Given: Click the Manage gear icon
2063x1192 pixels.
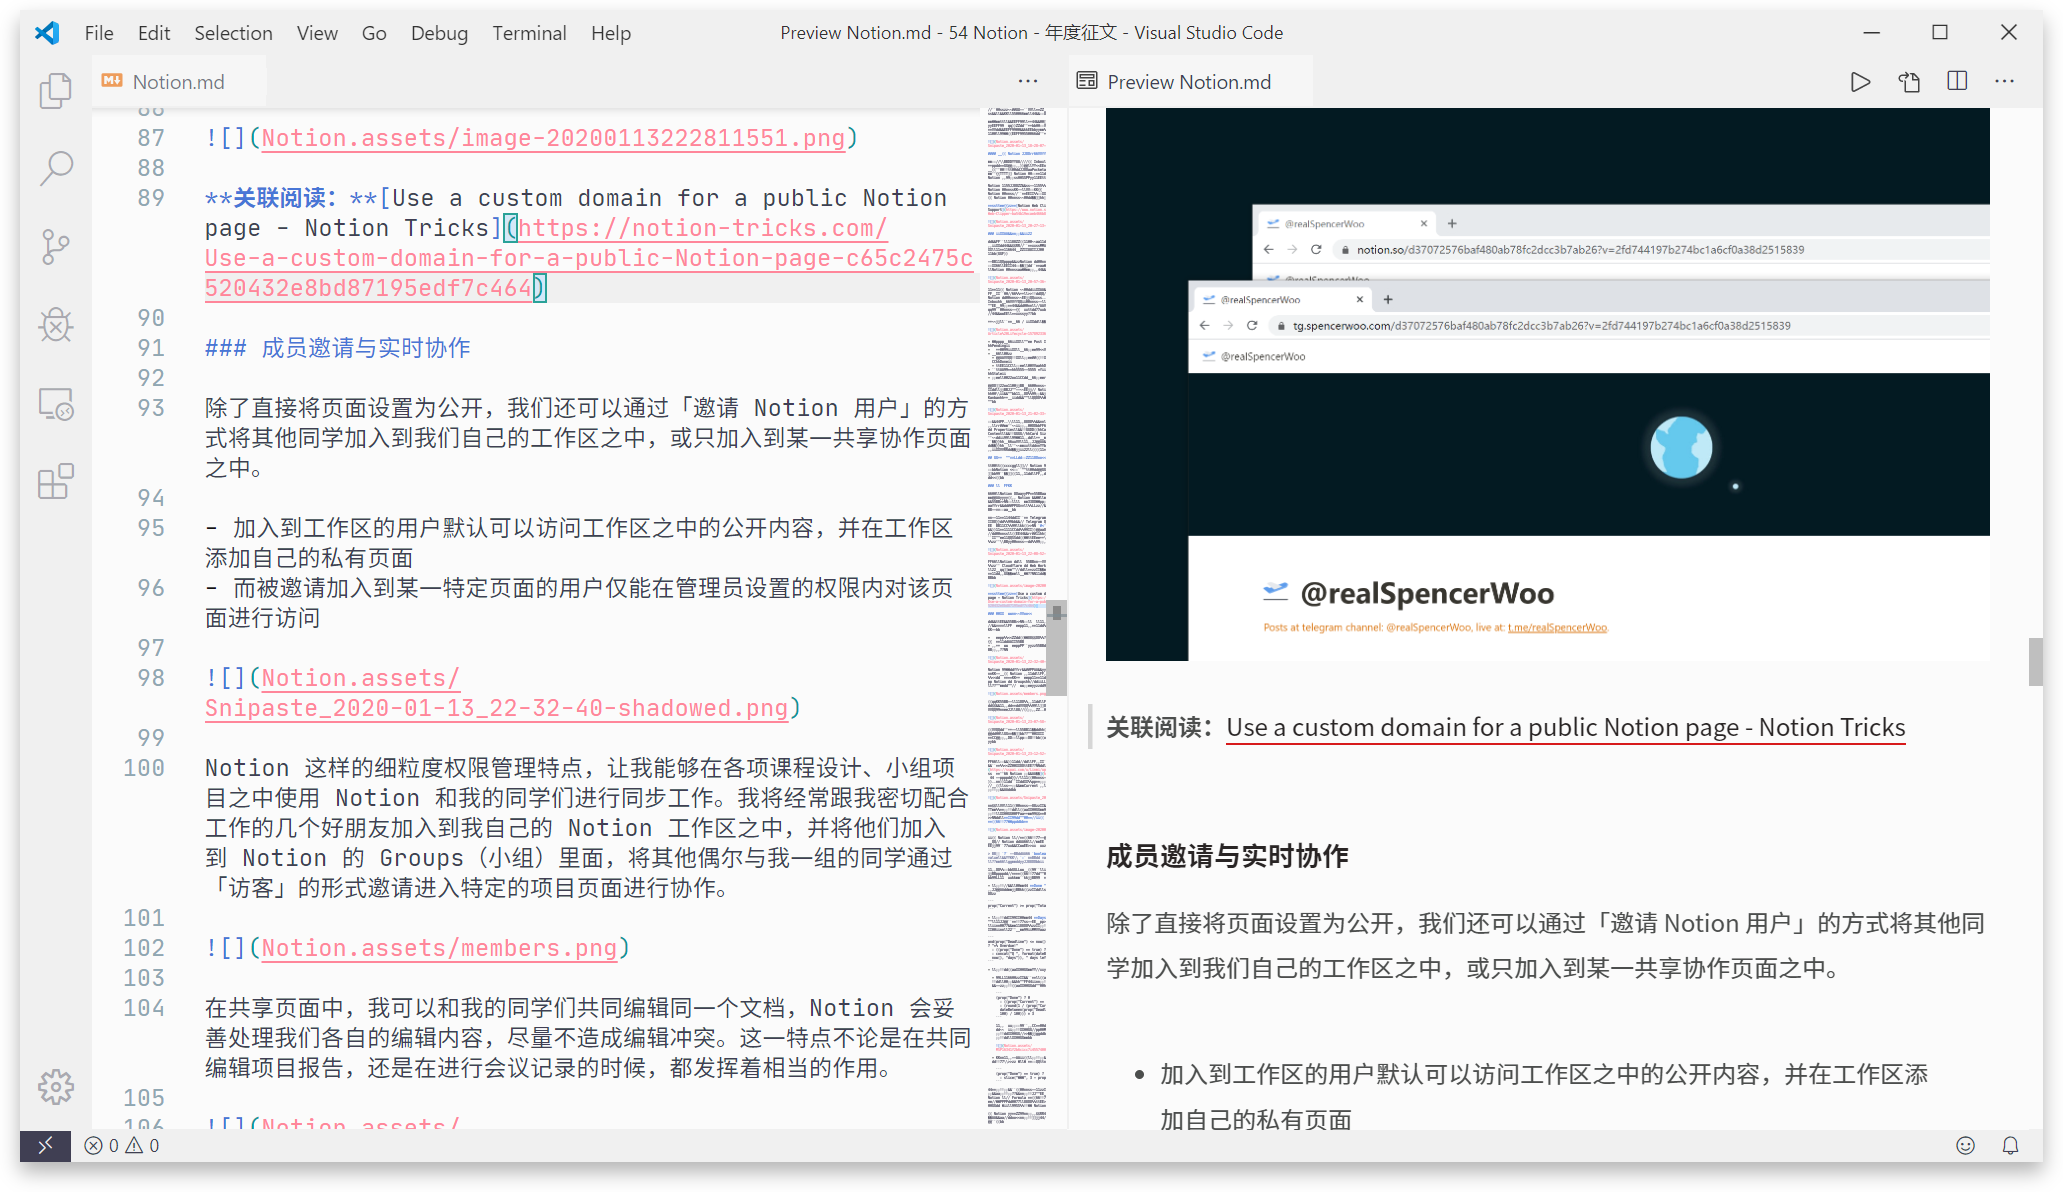Looking at the screenshot, I should (x=56, y=1087).
